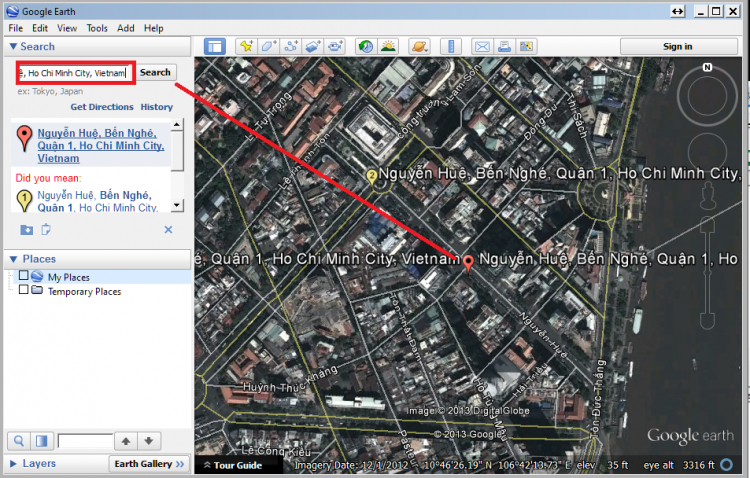Click the look-around compass ring

[707, 96]
